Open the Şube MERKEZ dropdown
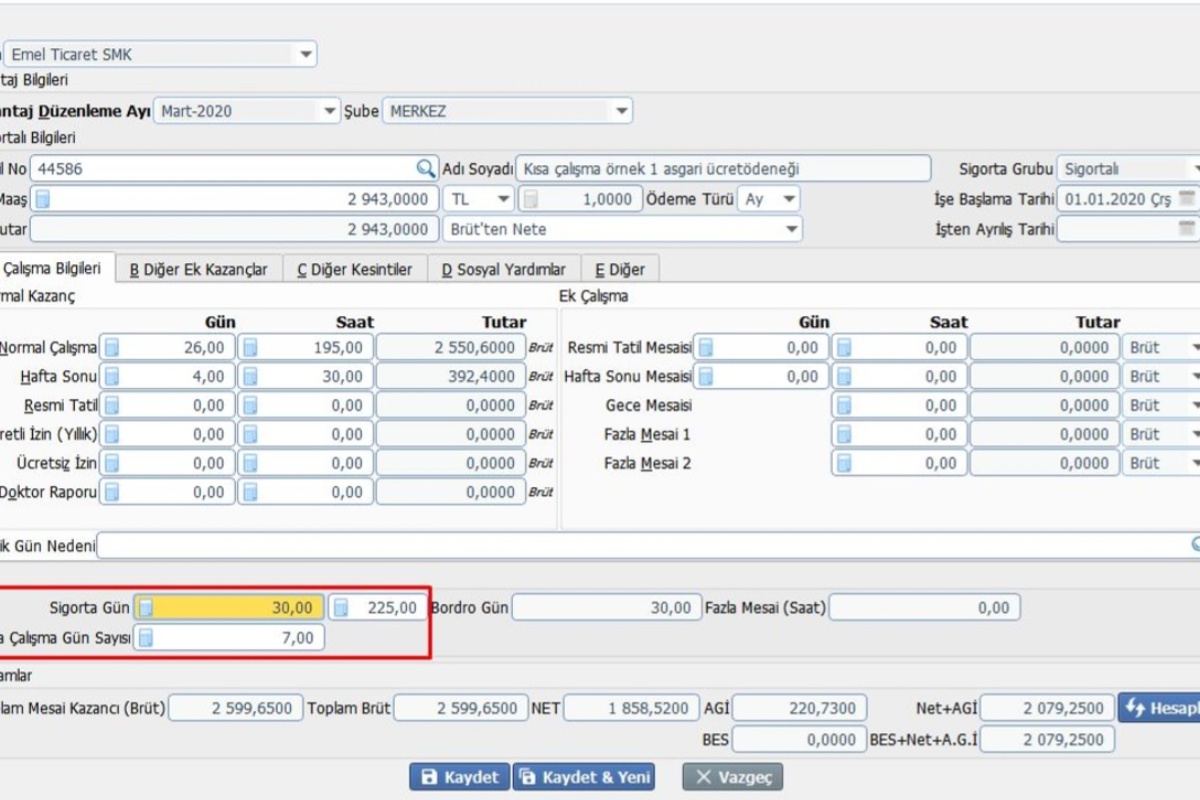The image size is (1200, 800). tap(621, 111)
